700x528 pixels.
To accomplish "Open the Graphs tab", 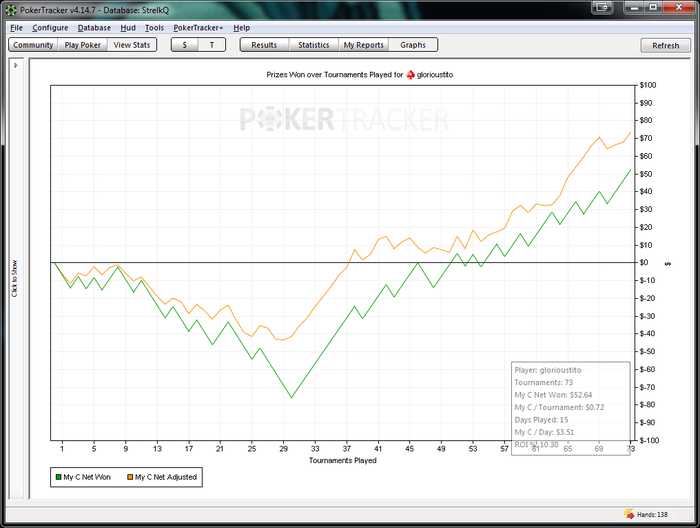I will point(413,45).
